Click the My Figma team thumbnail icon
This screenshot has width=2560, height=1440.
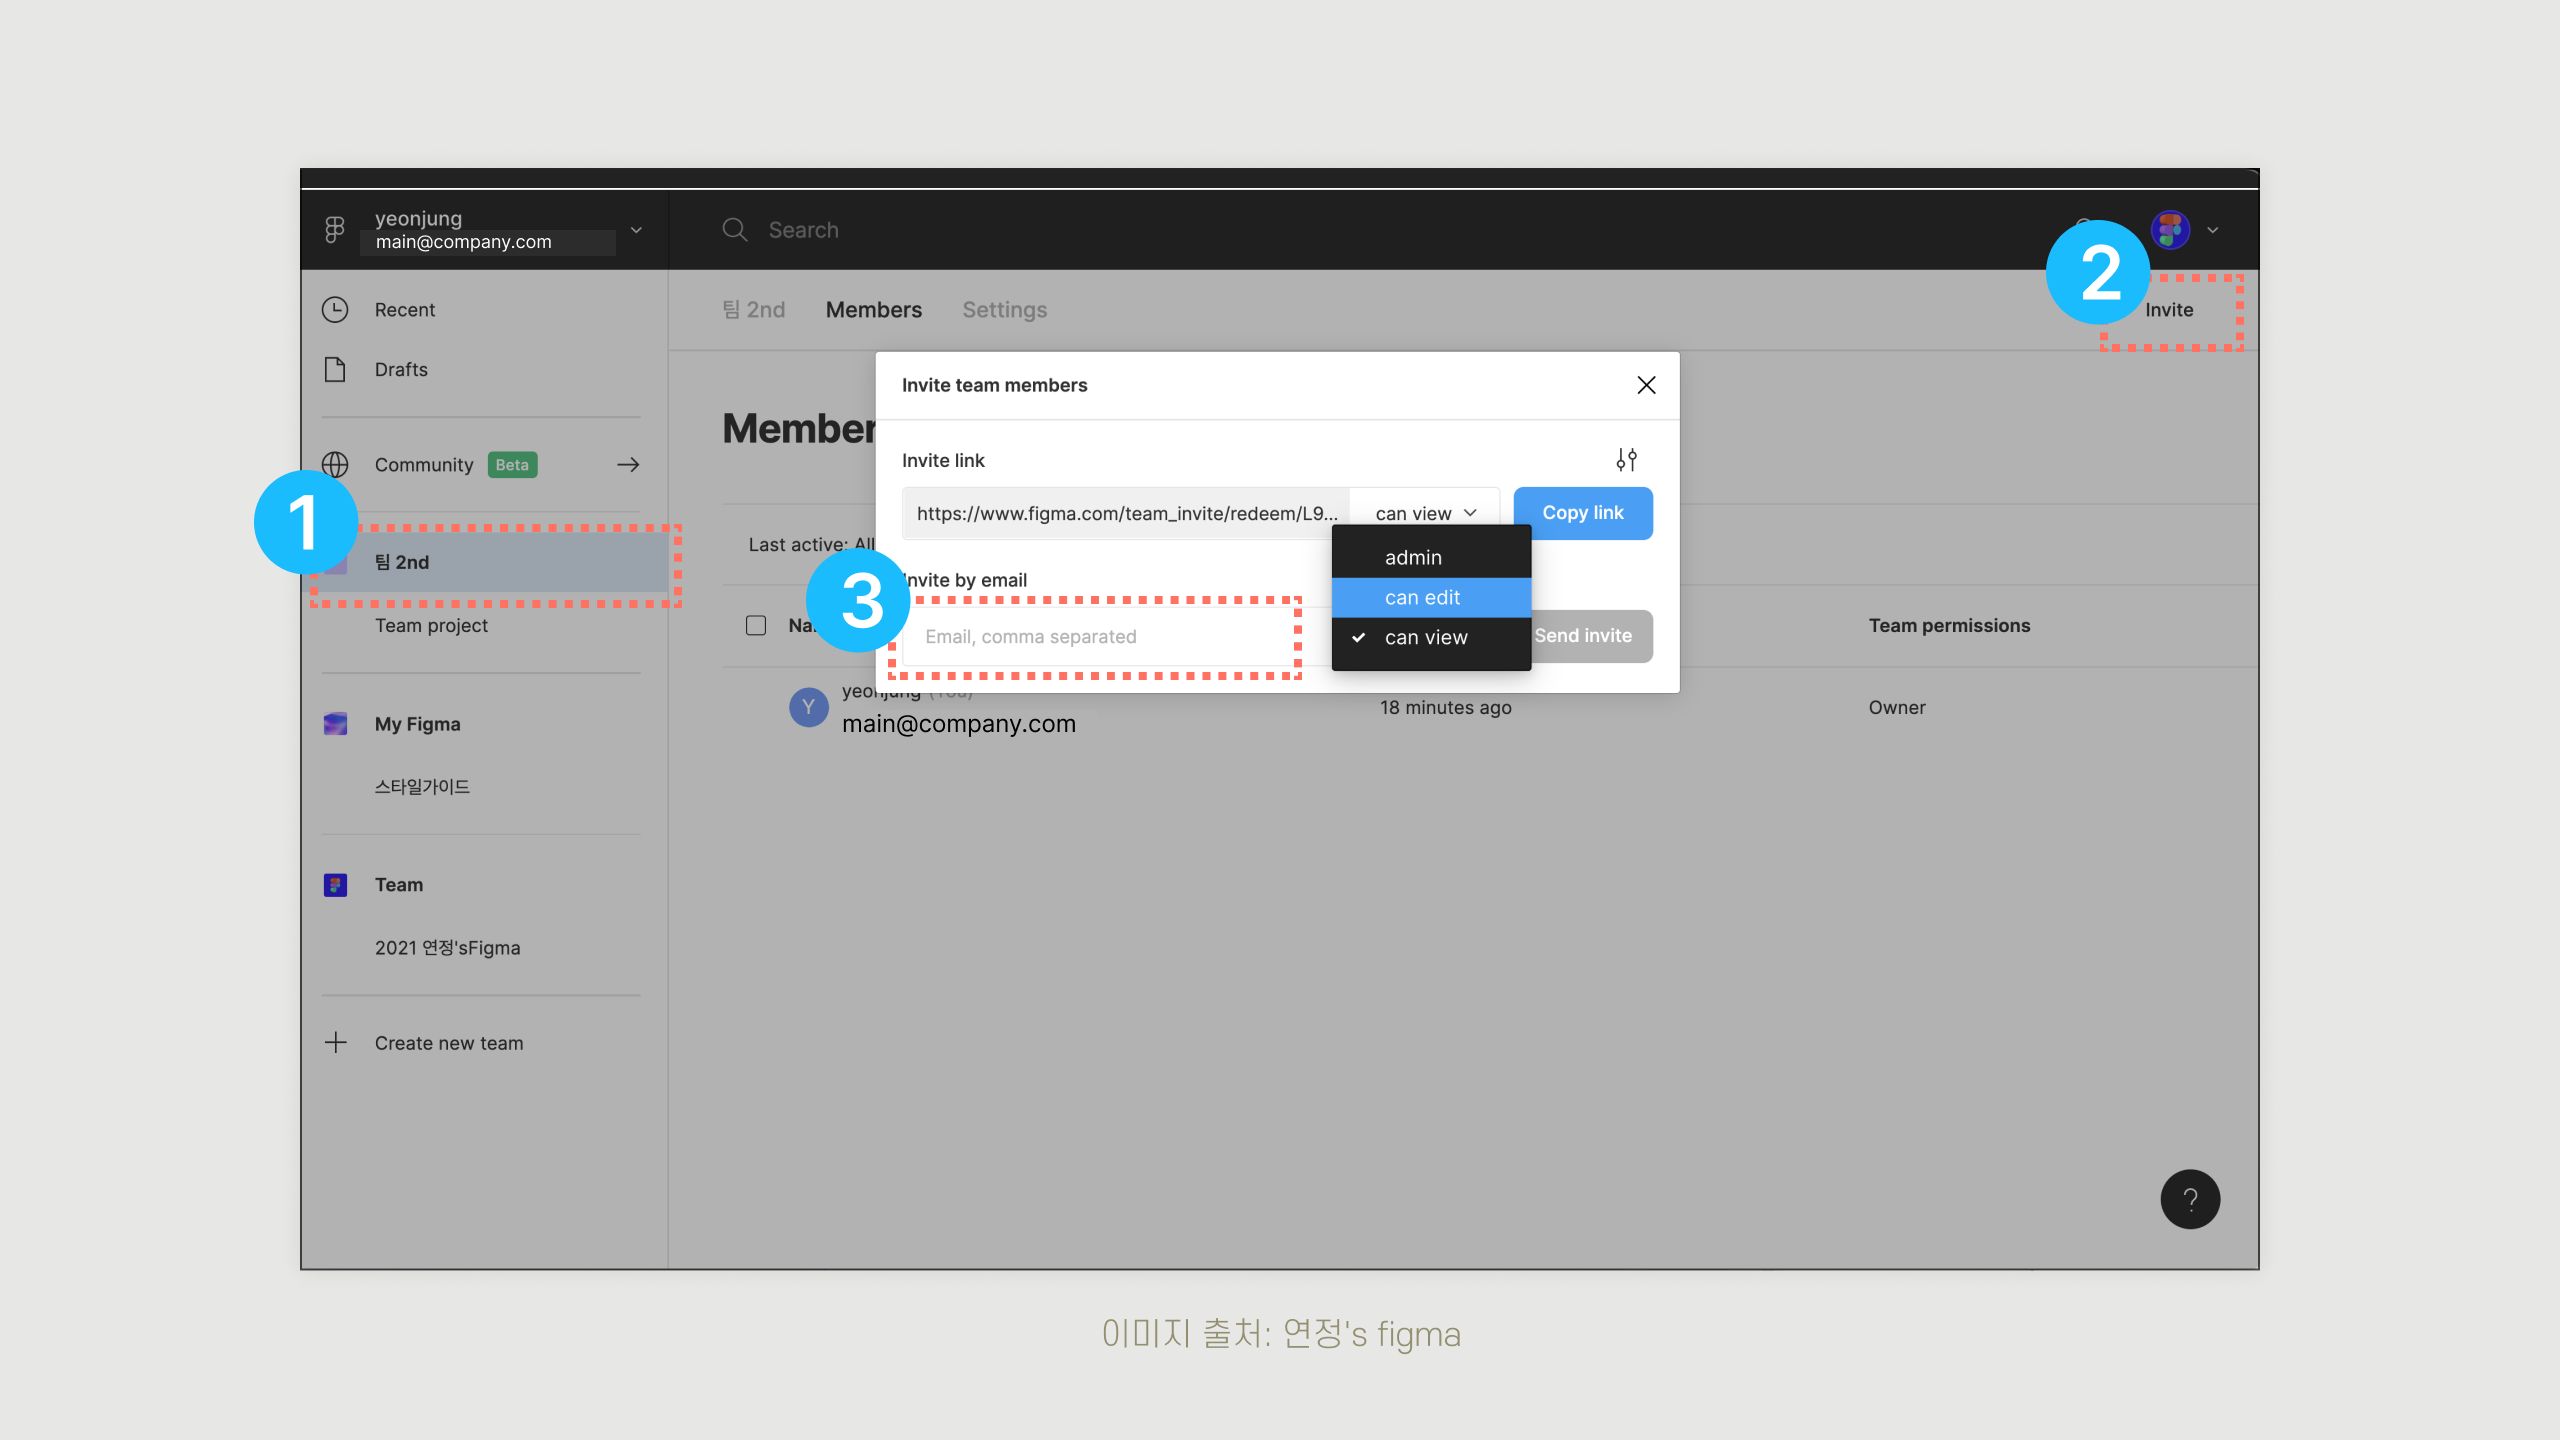tap(335, 724)
